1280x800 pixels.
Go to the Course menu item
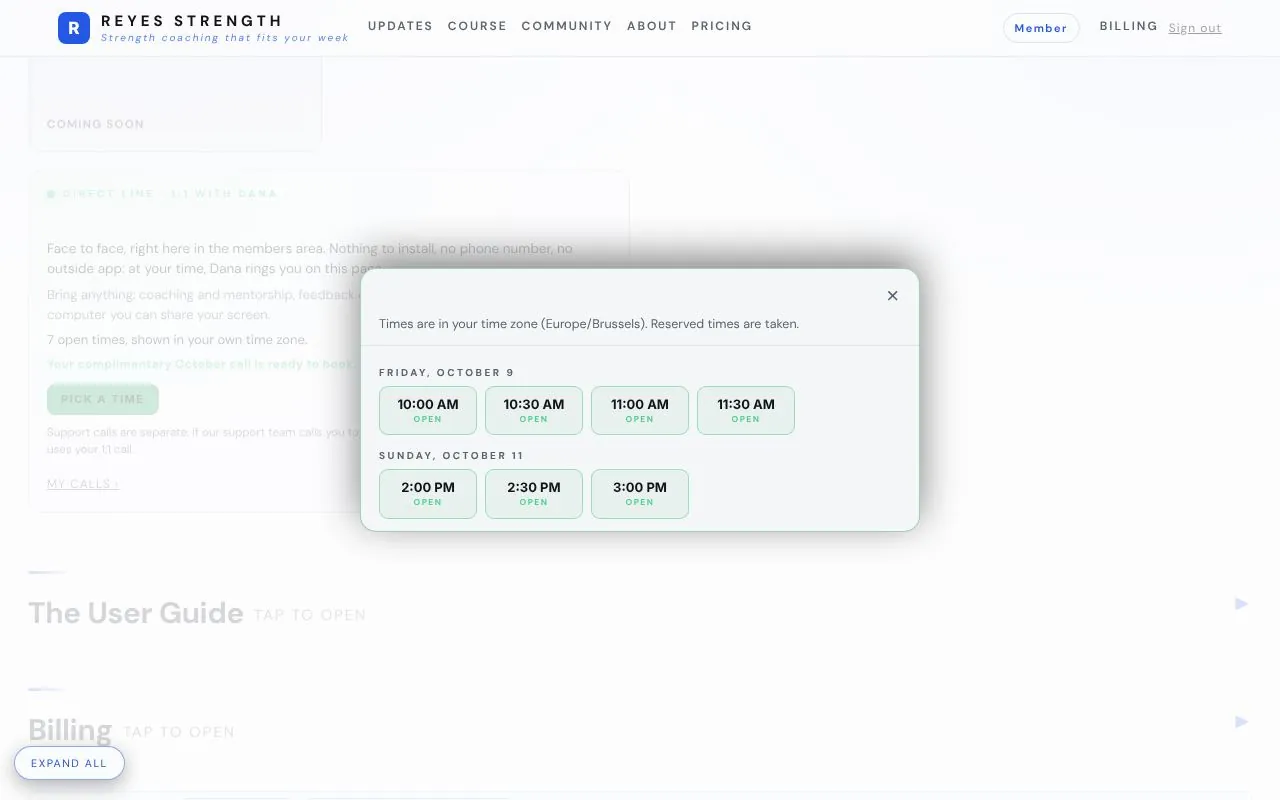pos(477,26)
